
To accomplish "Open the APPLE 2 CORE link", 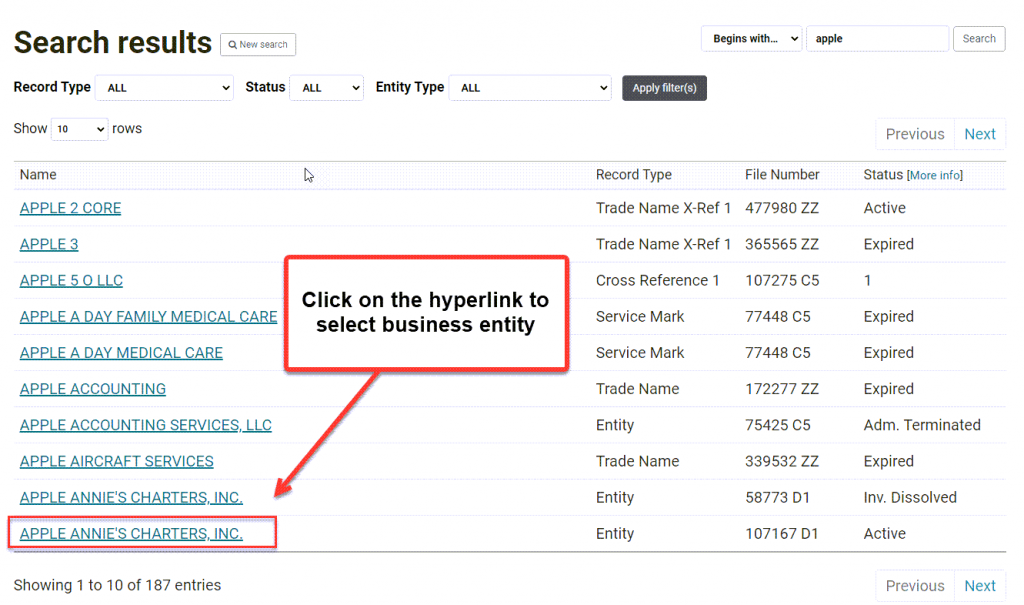I will [x=71, y=208].
